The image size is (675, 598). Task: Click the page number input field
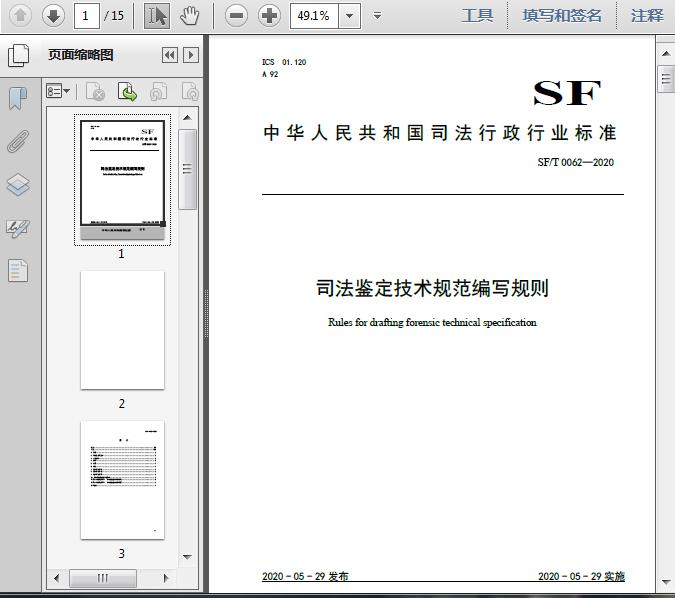88,15
